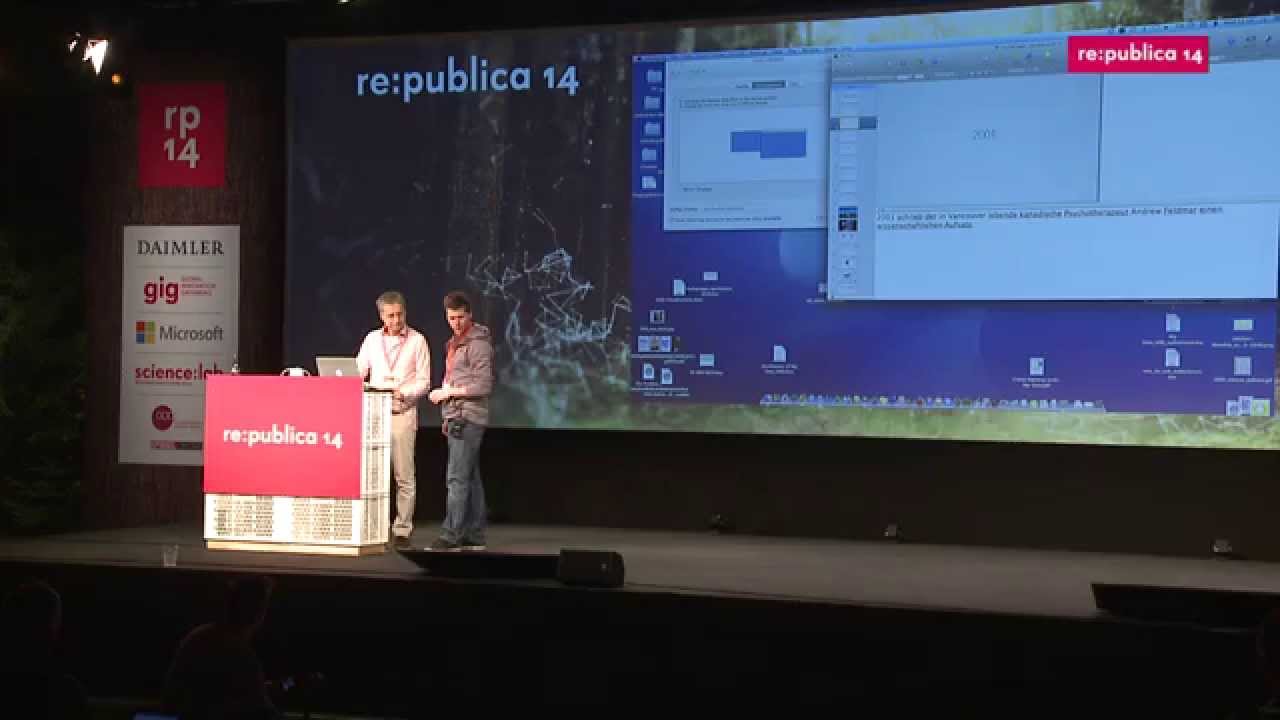
Task: Select the photo slide thumbnail in Keynote's navigator
Action: point(848,219)
